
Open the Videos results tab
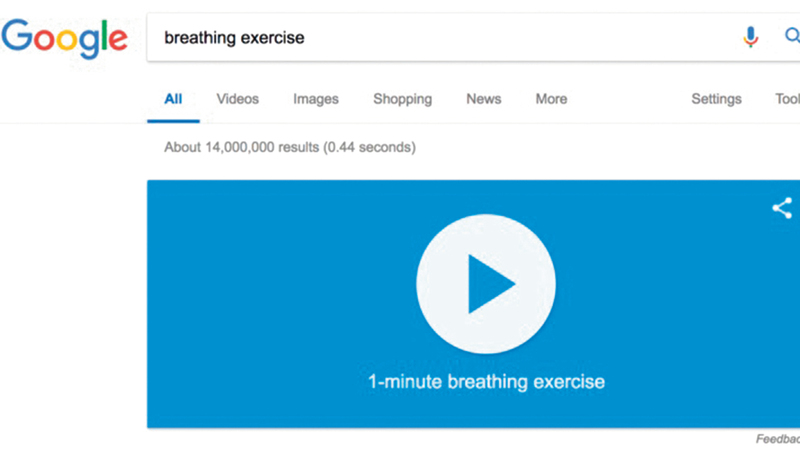pos(237,99)
